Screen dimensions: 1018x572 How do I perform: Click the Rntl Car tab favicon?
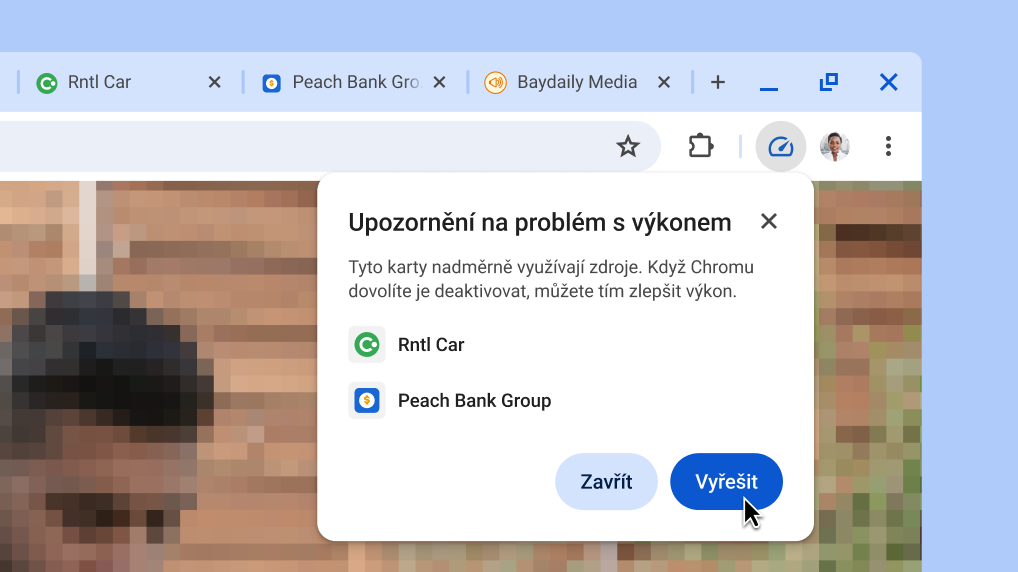pos(47,83)
